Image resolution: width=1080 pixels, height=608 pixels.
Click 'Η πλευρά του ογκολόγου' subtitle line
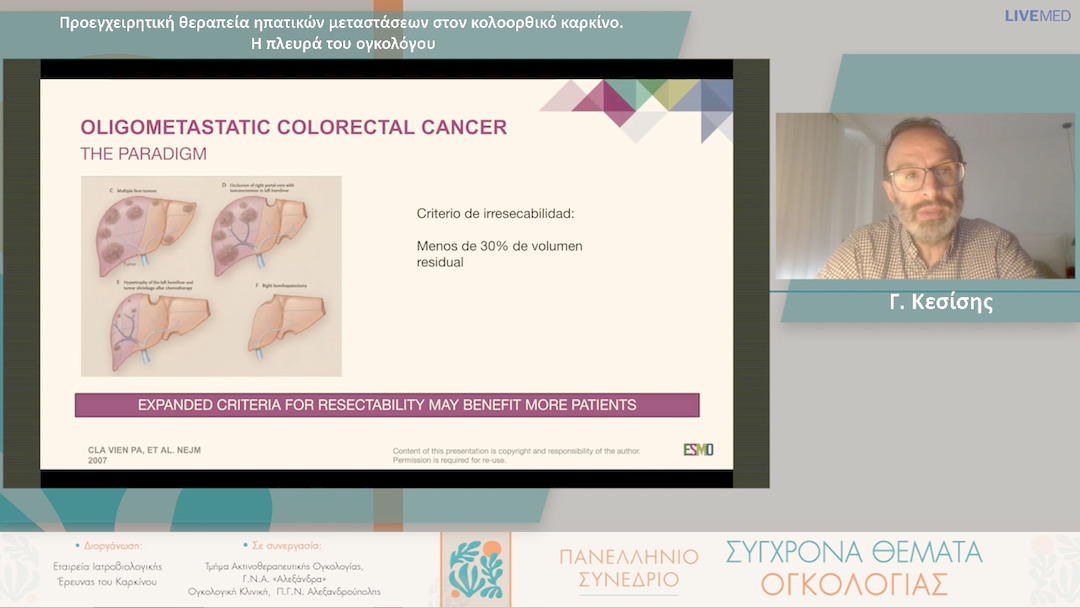pos(343,43)
